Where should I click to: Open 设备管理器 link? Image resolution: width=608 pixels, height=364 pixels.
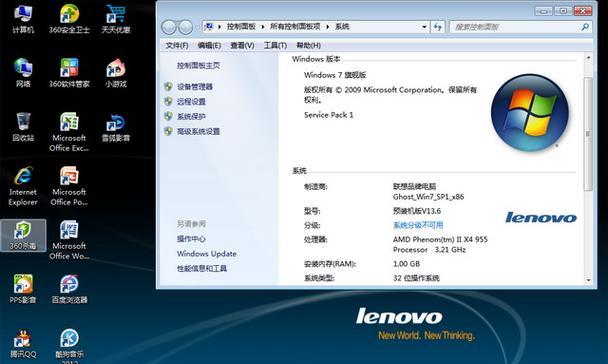click(x=195, y=86)
